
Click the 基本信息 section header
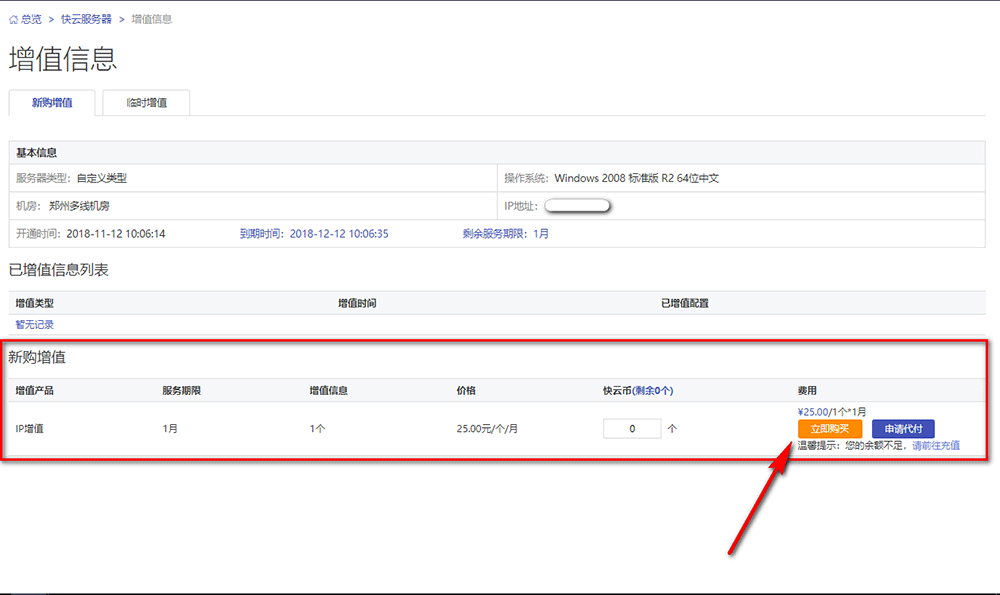point(36,153)
